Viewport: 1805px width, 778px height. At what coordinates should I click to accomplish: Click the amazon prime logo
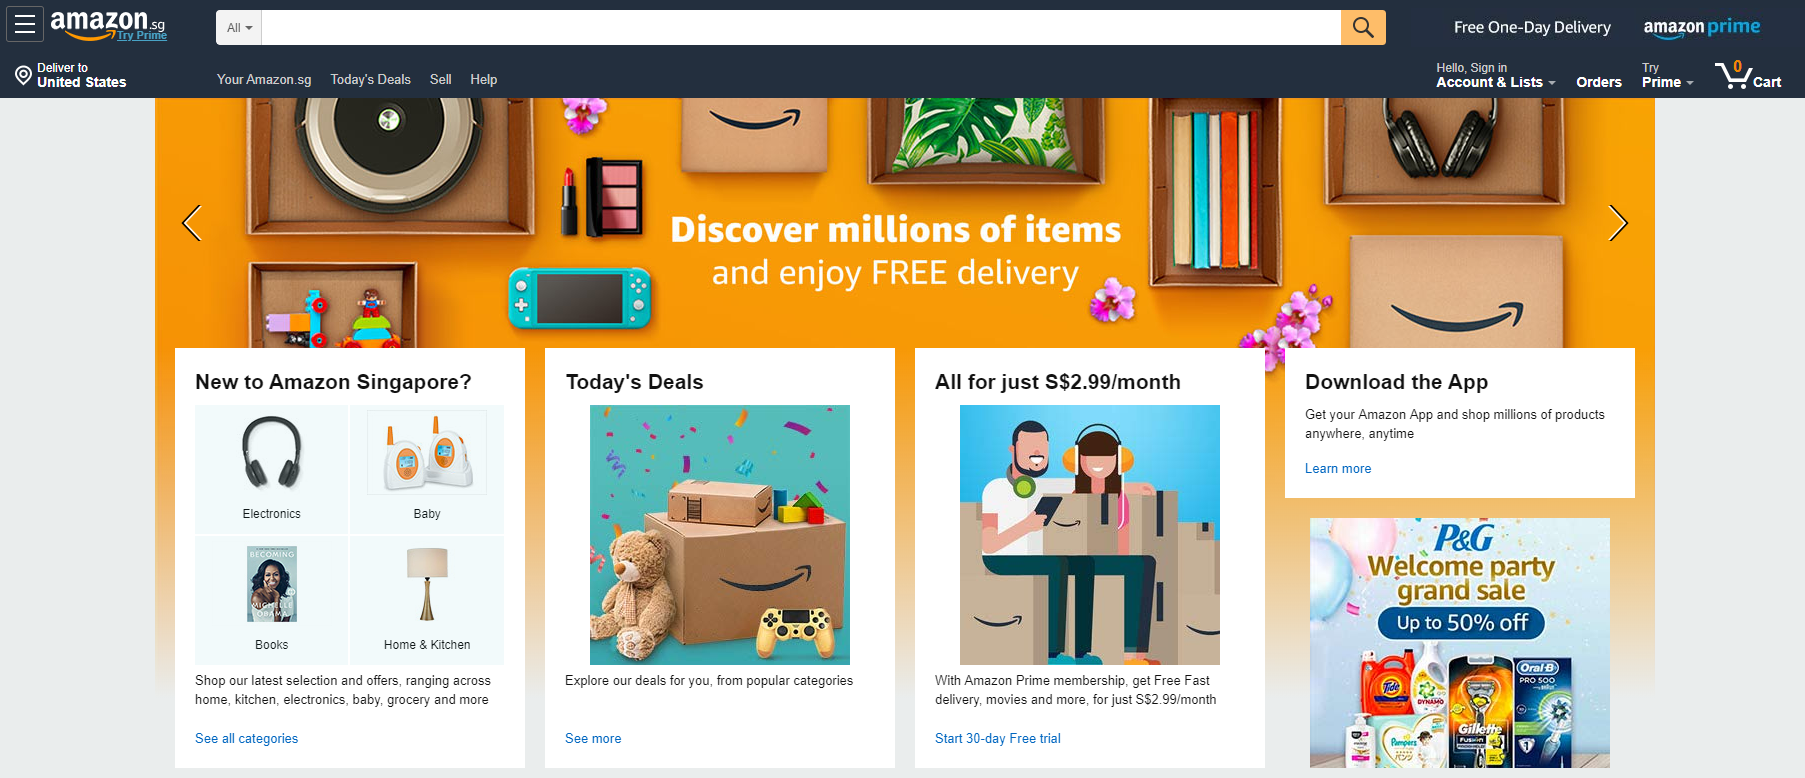[x=1701, y=28]
